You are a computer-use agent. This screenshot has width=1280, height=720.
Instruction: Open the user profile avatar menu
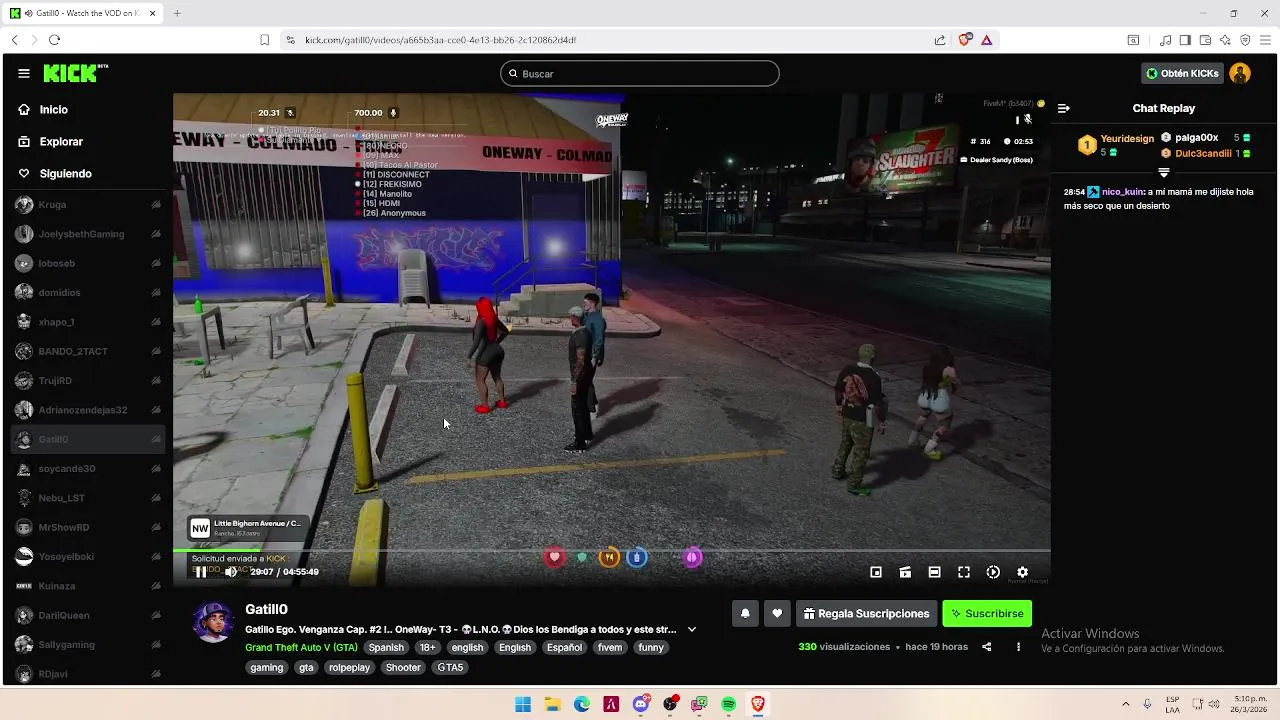pyautogui.click(x=1240, y=73)
